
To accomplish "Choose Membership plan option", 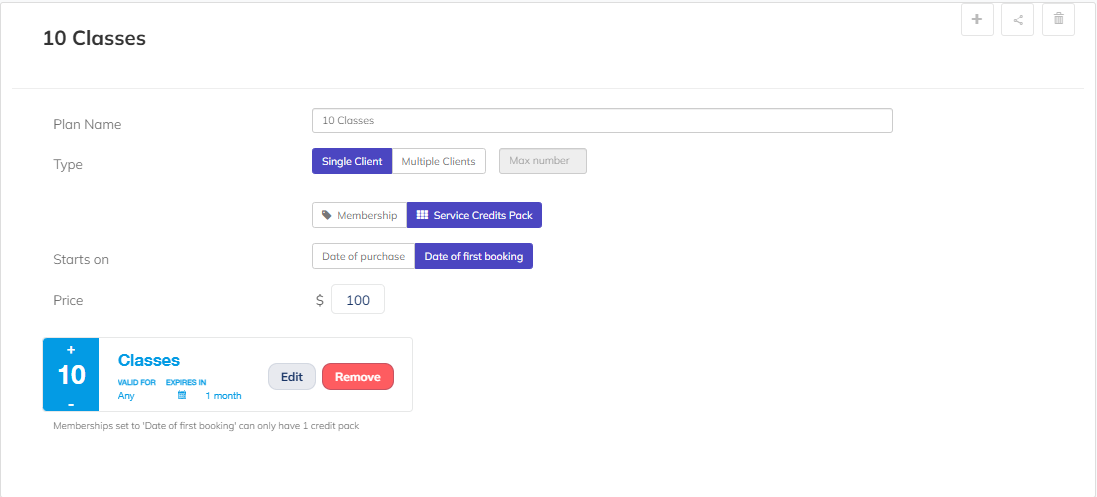I will pos(360,216).
